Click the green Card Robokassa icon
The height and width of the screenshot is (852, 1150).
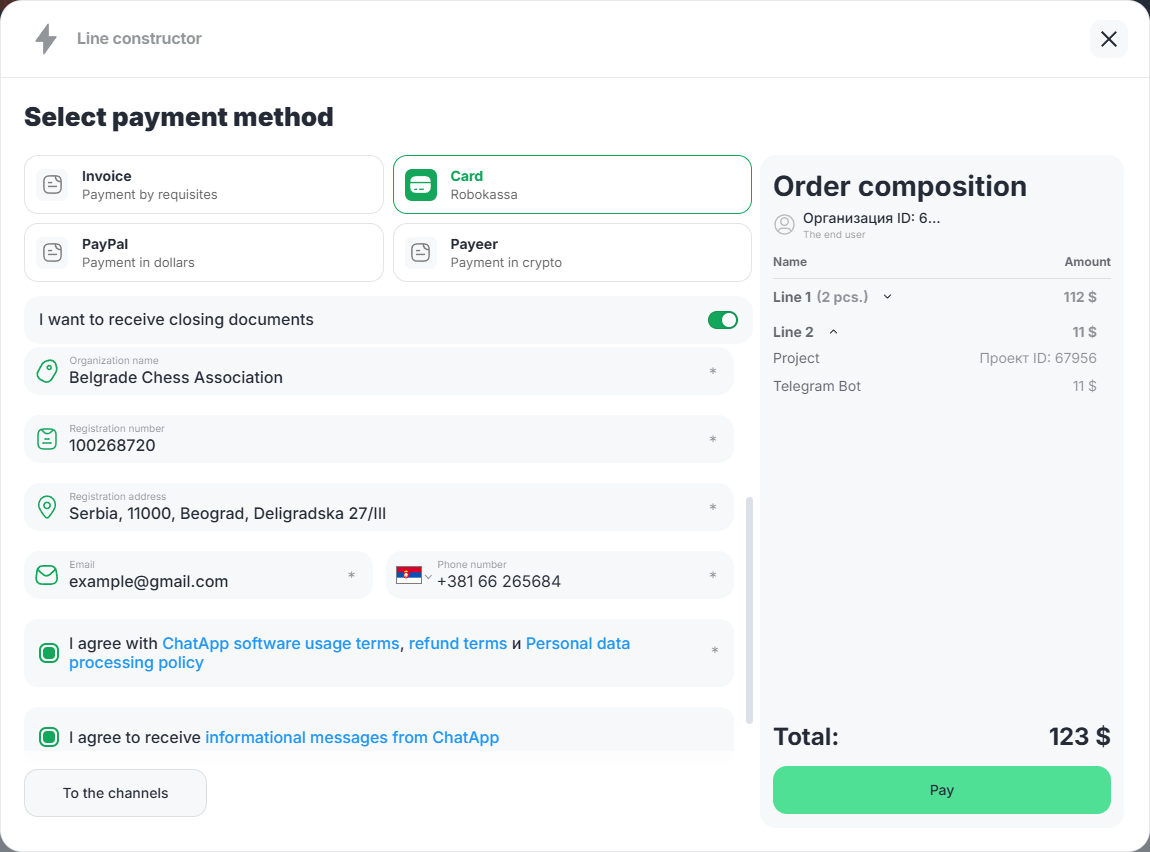pos(421,185)
